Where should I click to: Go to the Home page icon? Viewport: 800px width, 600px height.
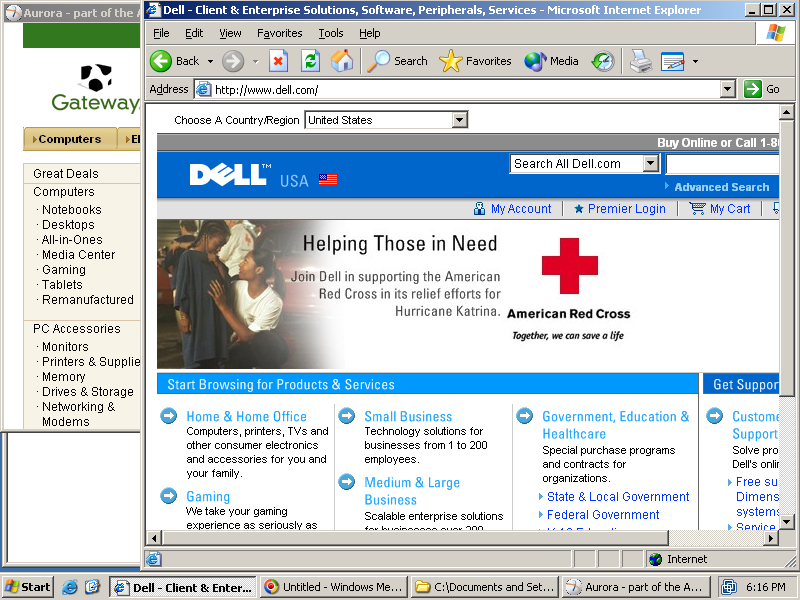342,61
